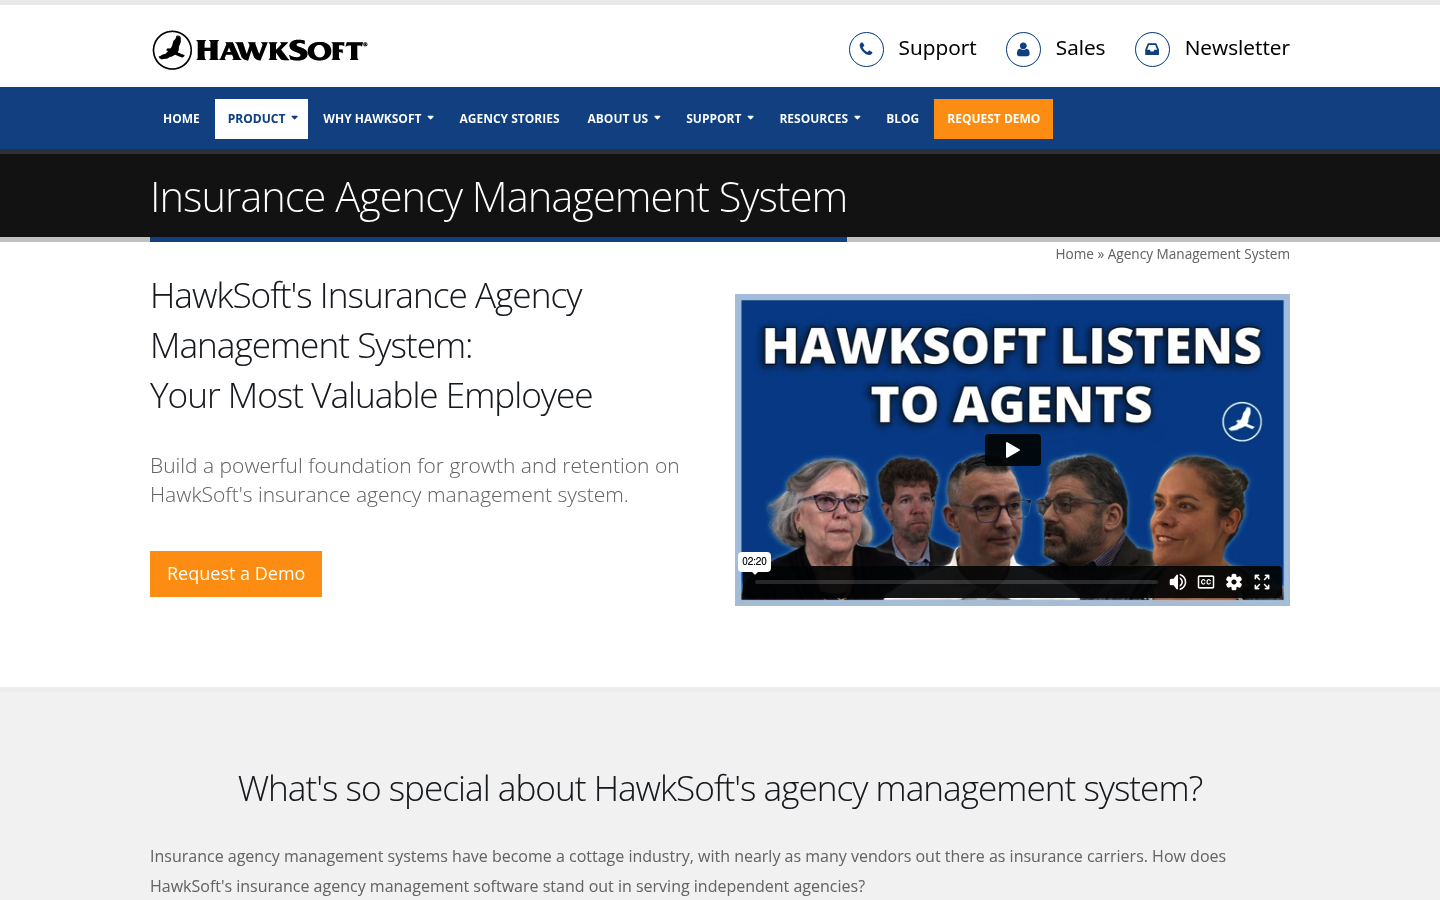Toggle fullscreen view of the video

1261,581
